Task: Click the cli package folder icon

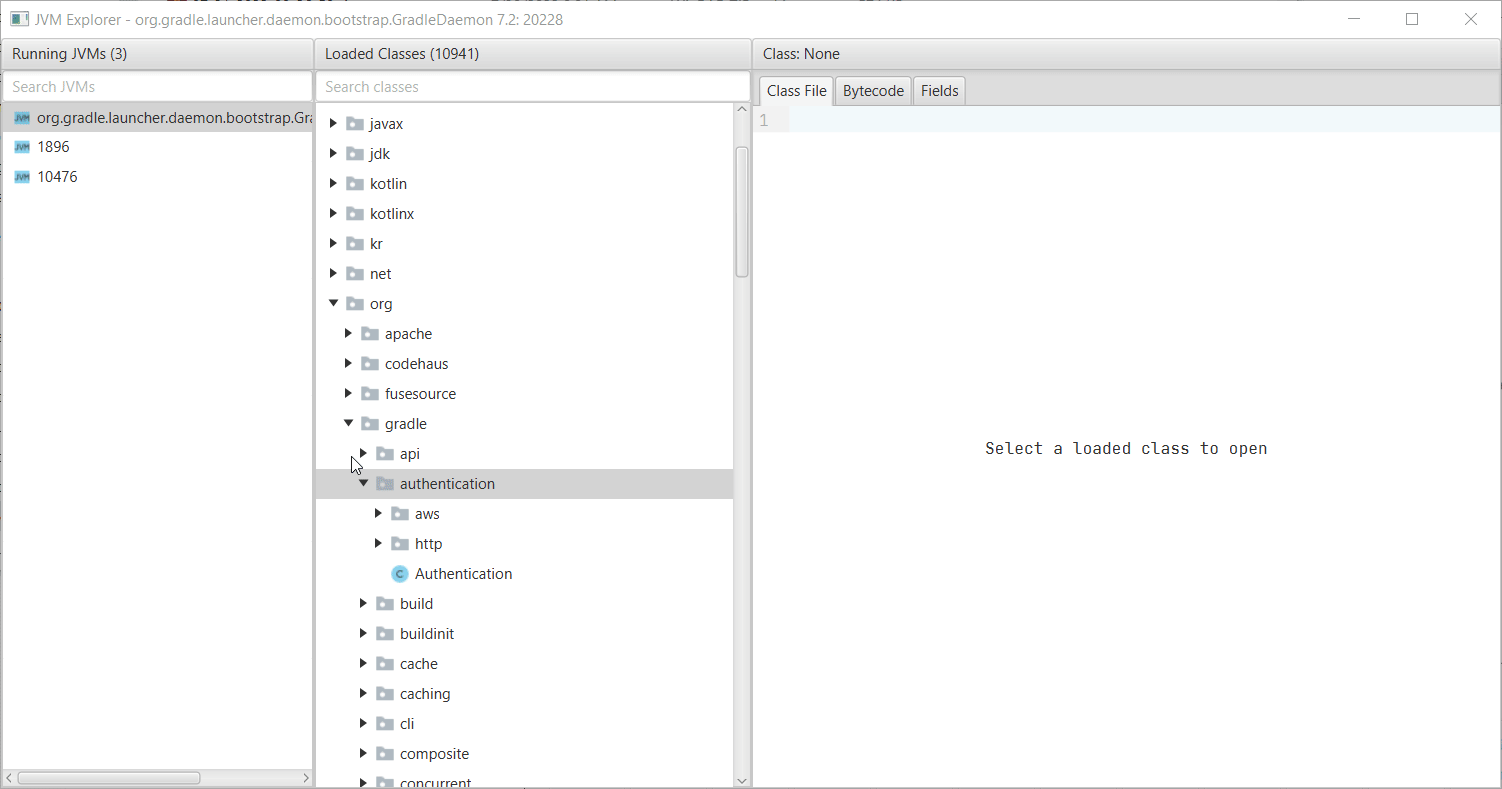Action: click(x=384, y=724)
